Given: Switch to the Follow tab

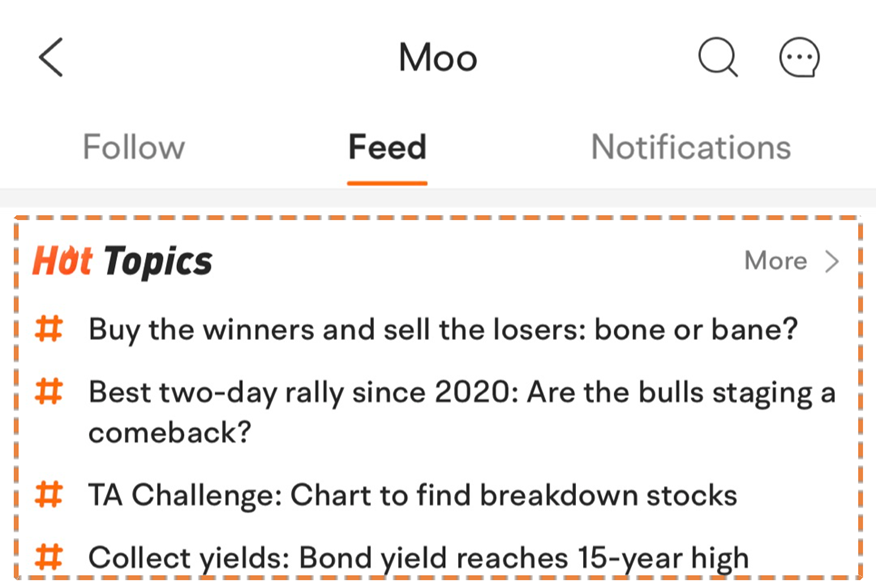Looking at the screenshot, I should [134, 147].
